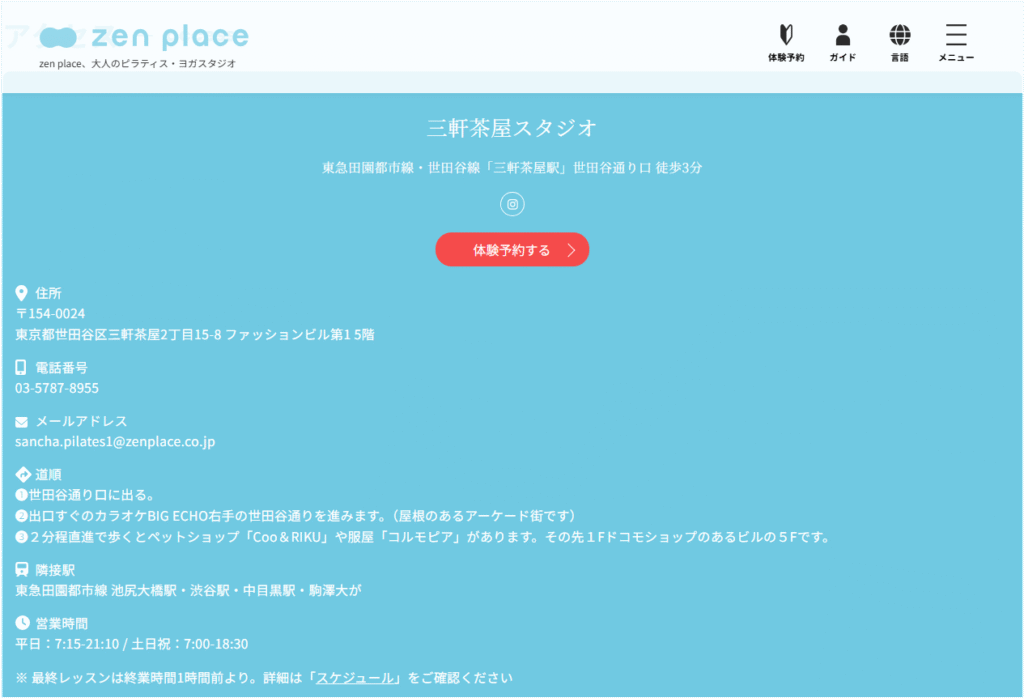Image resolution: width=1024 pixels, height=698 pixels.
Task: Click the 隣接駅 train icon
Action: click(x=22, y=569)
